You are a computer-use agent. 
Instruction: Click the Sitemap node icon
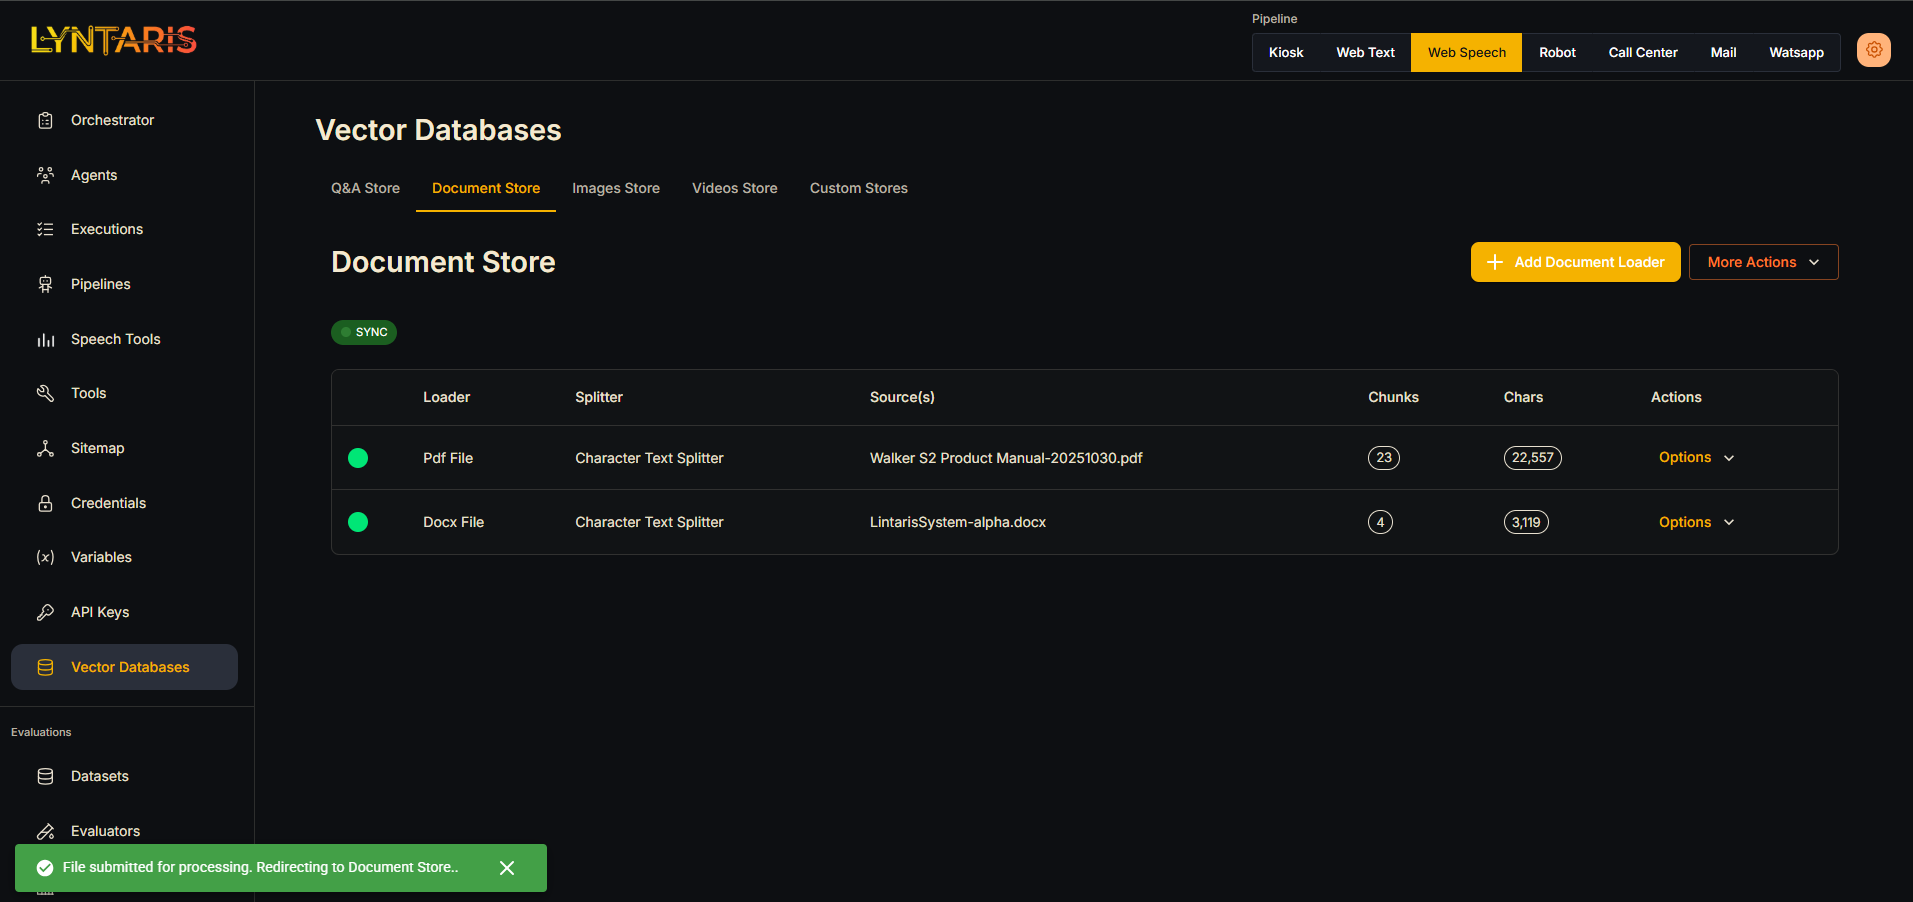coord(45,448)
